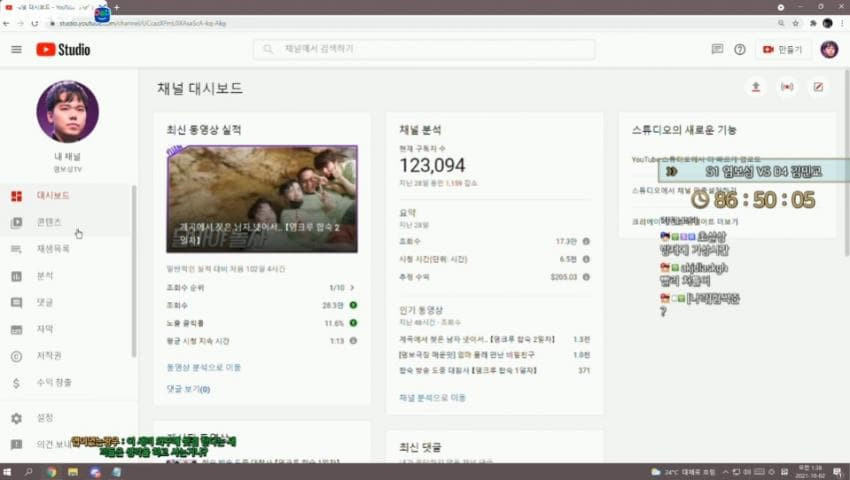Open the latest video thumbnail
850x480 pixels.
262,199
